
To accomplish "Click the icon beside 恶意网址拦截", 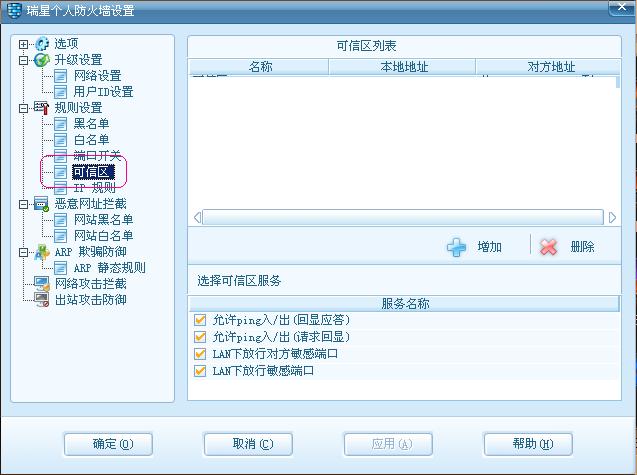I will point(41,204).
